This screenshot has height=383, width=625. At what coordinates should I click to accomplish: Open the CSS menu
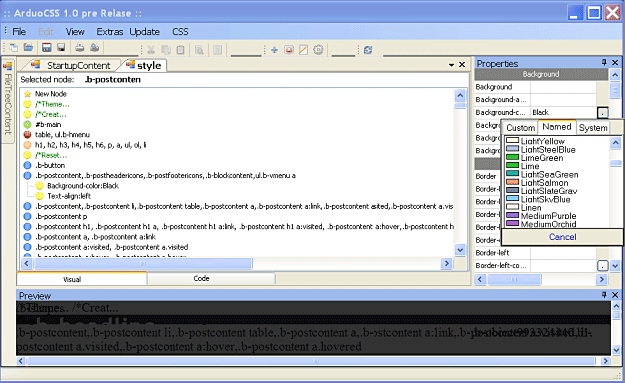pos(180,32)
